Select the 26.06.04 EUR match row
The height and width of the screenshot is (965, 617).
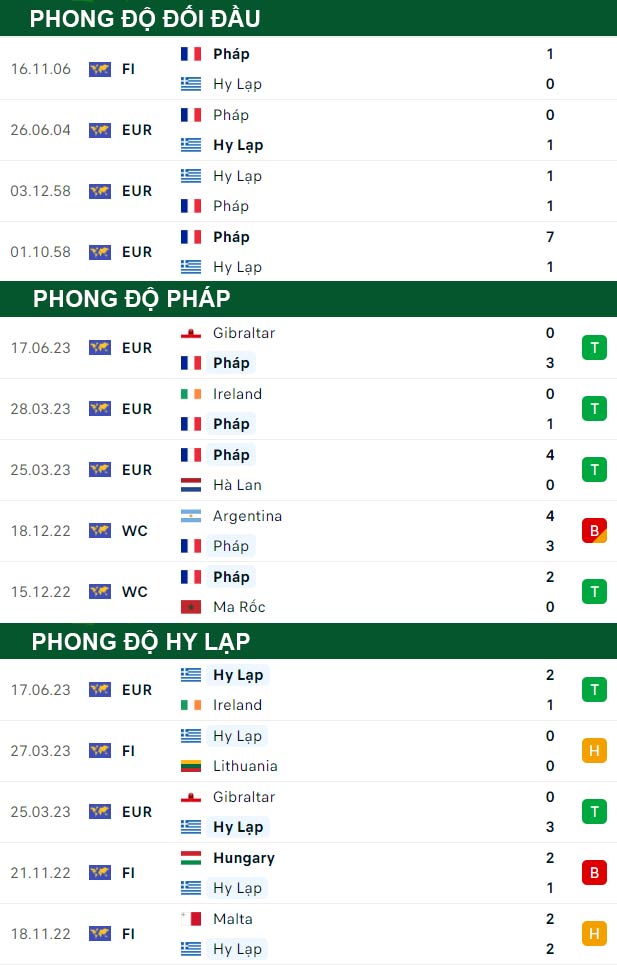click(x=308, y=130)
